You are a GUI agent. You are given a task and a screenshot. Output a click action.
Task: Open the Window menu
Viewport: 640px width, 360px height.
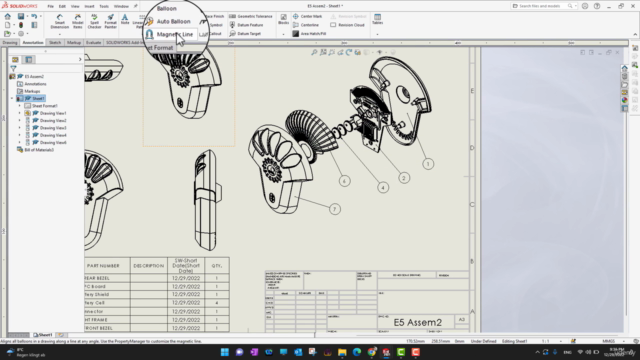pyautogui.click(x=121, y=6)
